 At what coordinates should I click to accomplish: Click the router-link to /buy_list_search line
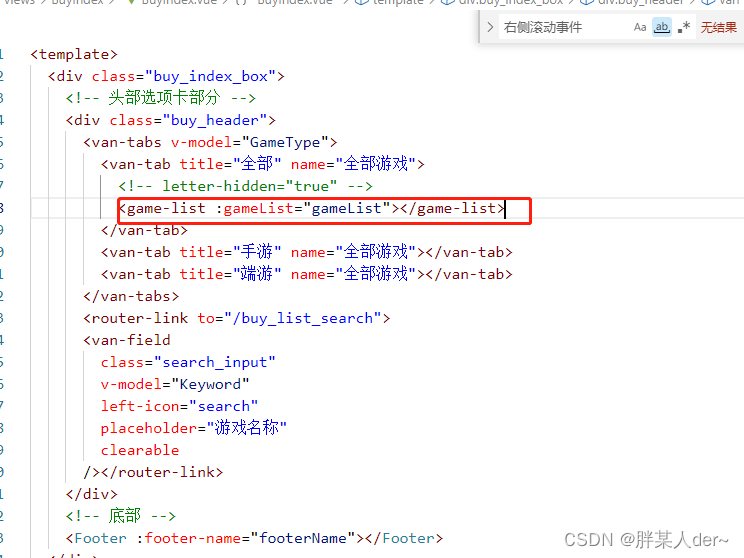pyautogui.click(x=237, y=318)
